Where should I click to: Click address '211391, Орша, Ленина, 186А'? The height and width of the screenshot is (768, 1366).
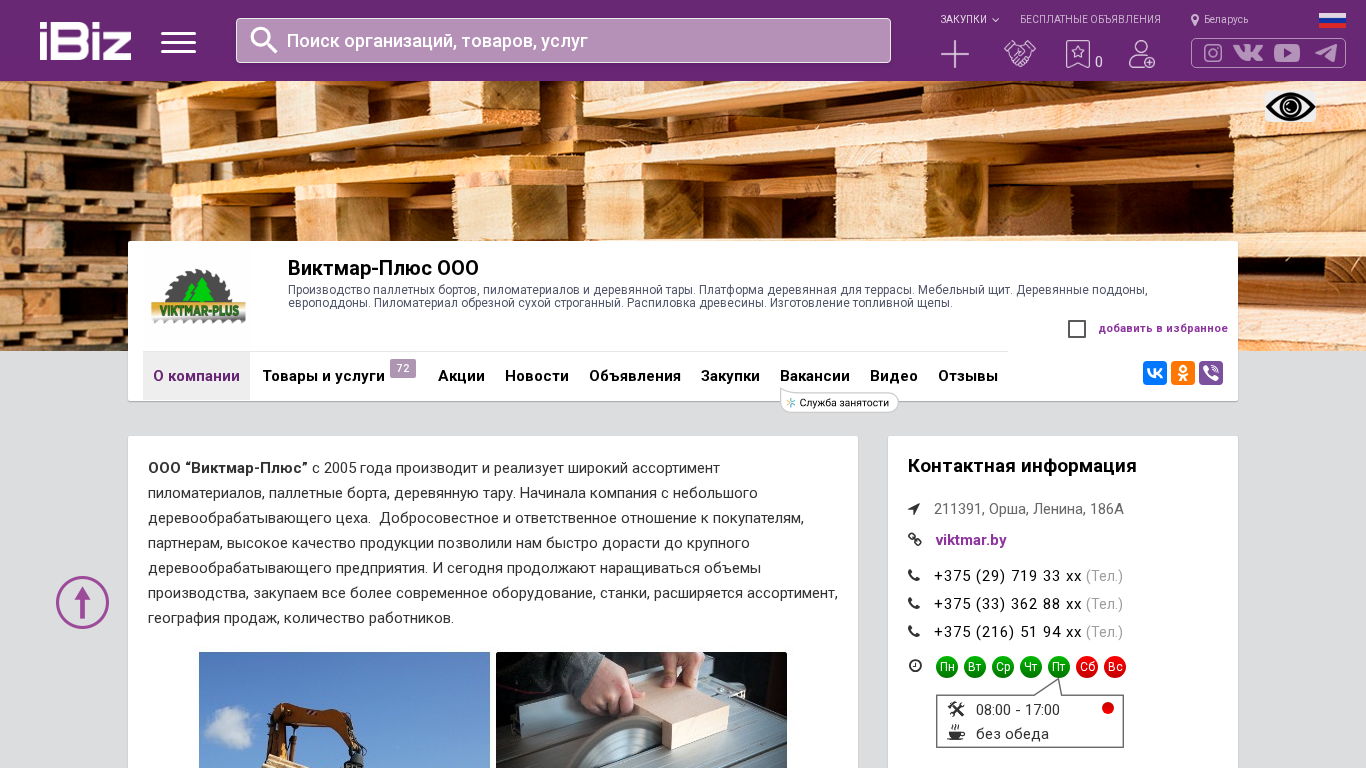click(1029, 509)
